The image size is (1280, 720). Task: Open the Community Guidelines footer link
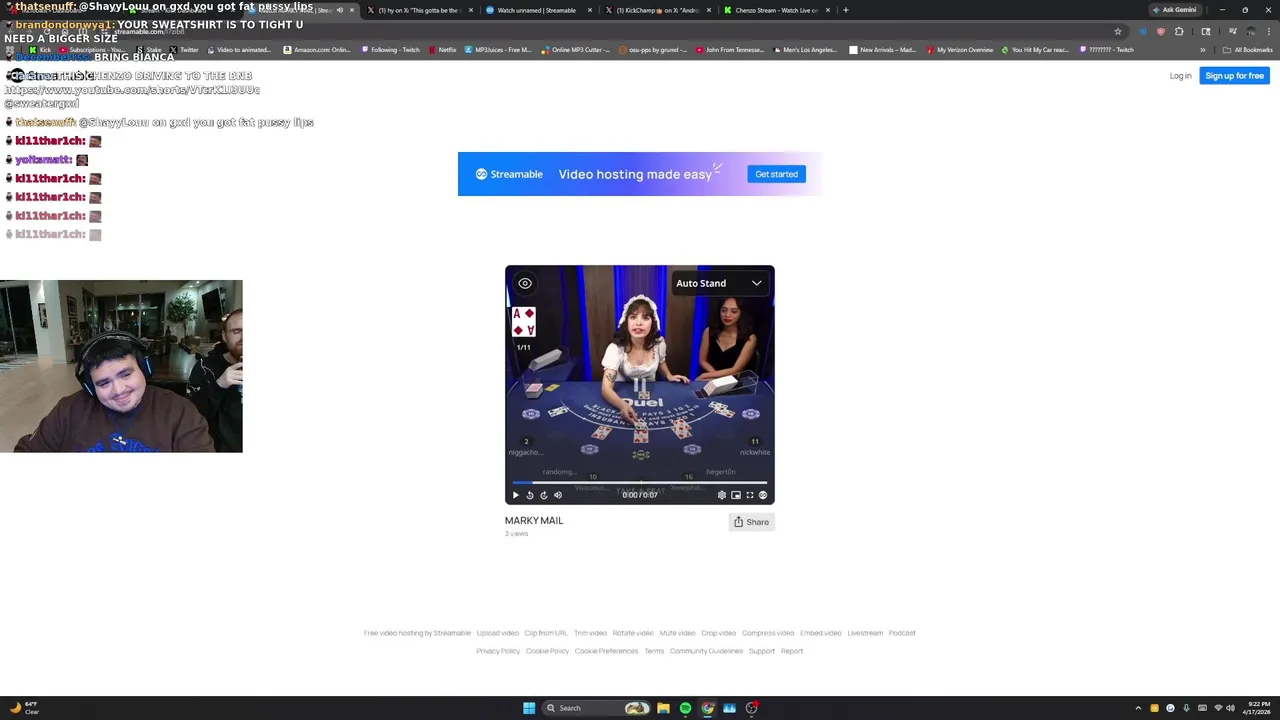[x=706, y=651]
